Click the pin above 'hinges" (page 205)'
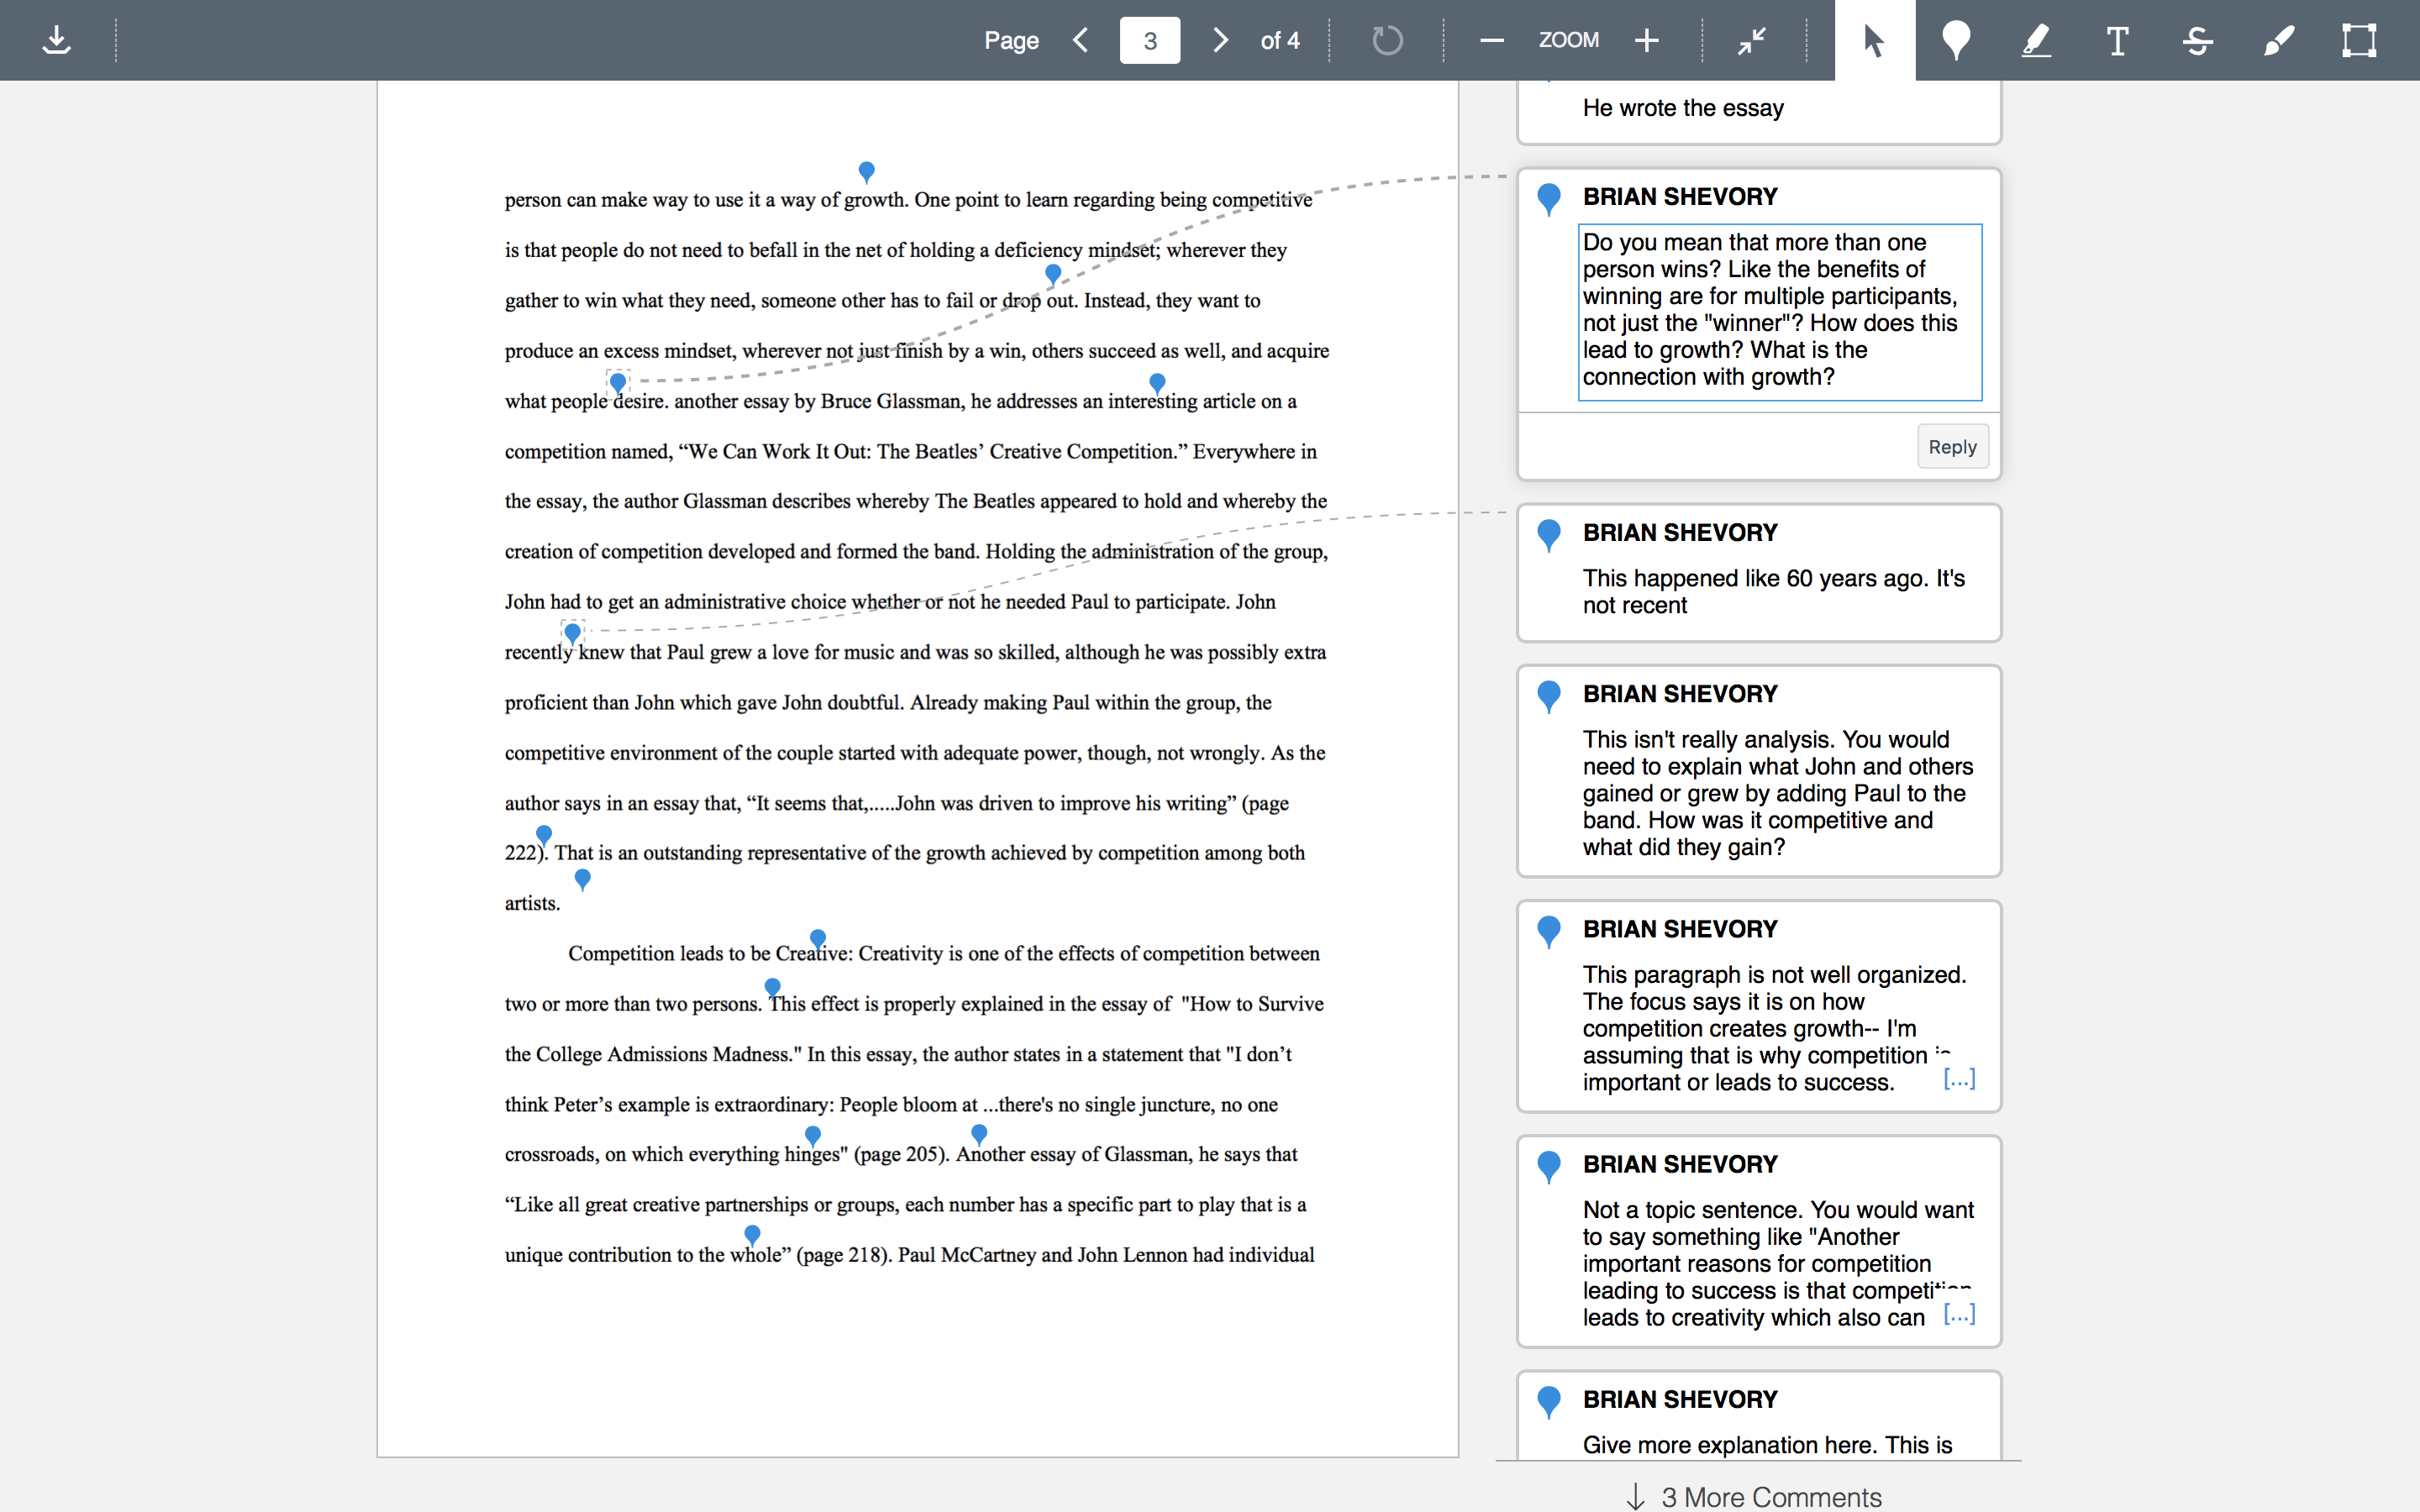The image size is (2420, 1512). click(x=813, y=1136)
